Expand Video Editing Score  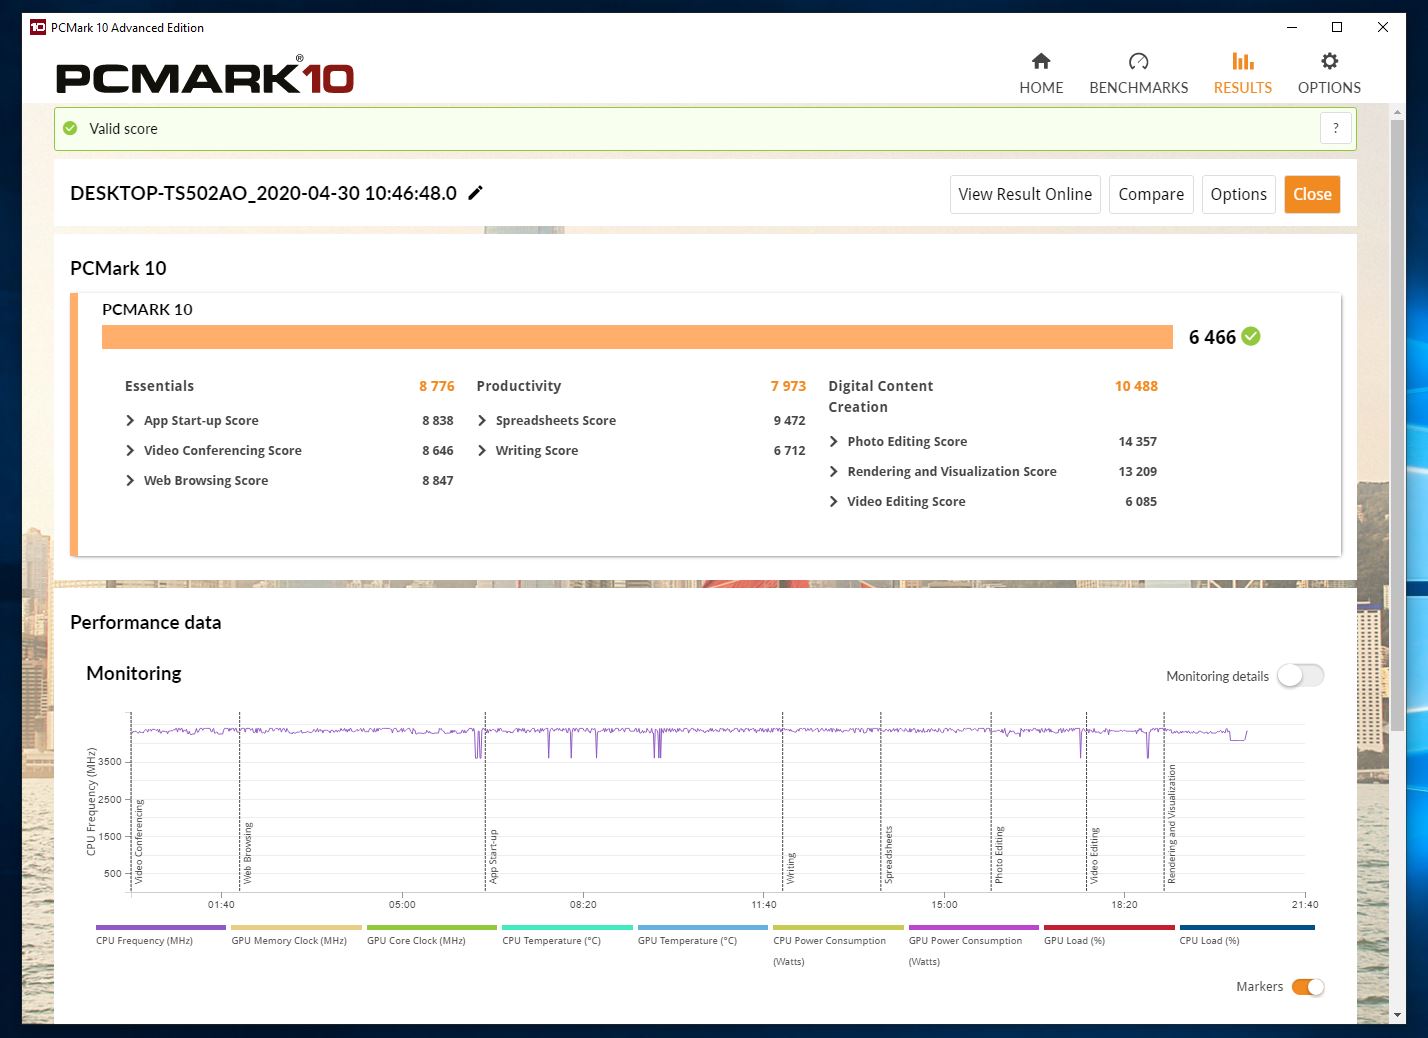[834, 502]
